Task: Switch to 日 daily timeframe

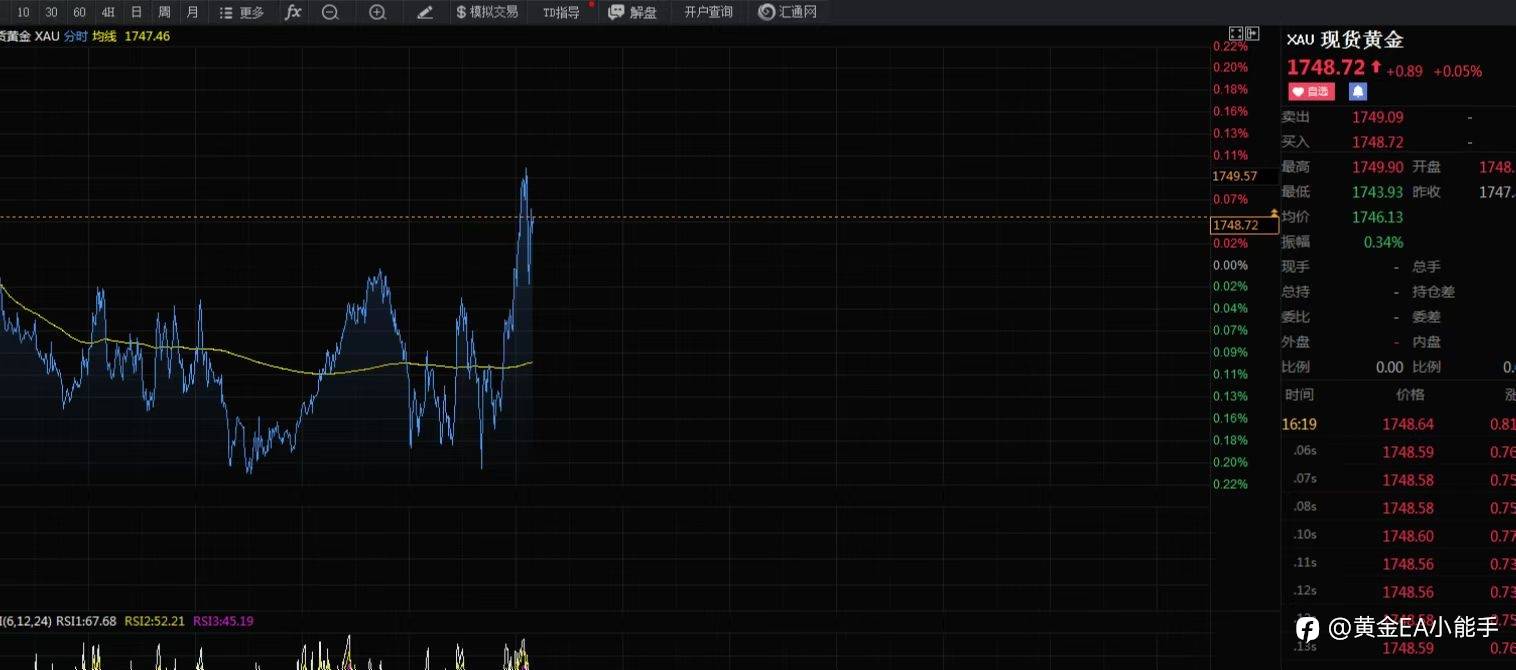Action: (x=136, y=12)
